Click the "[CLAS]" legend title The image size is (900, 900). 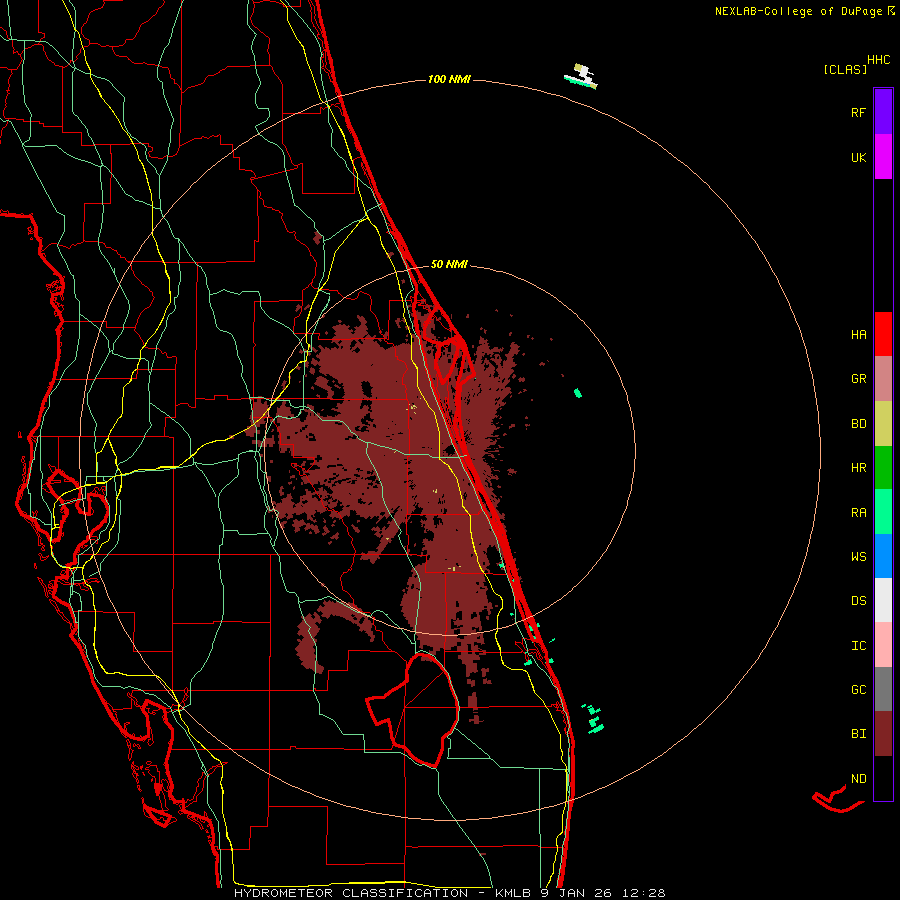845,70
